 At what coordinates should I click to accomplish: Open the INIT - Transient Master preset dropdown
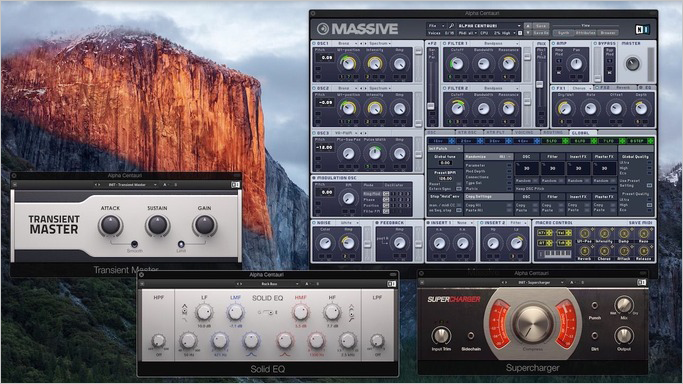(129, 185)
